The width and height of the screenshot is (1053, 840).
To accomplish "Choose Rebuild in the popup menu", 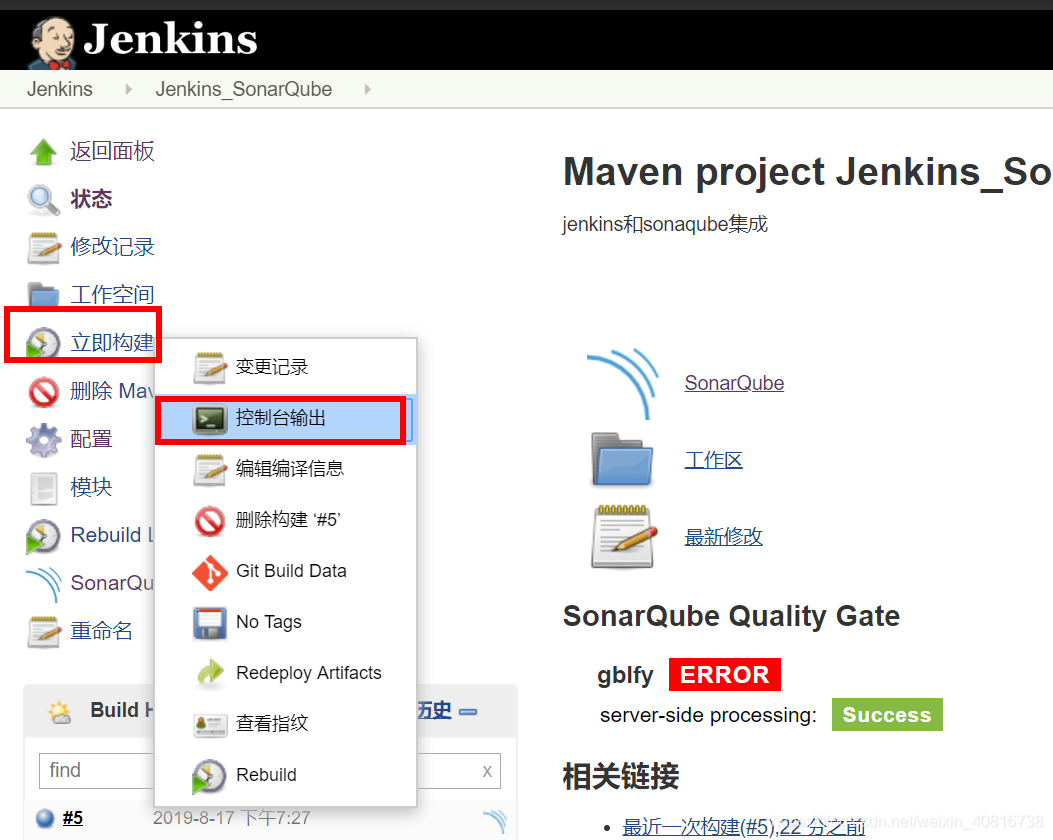I will (x=267, y=775).
